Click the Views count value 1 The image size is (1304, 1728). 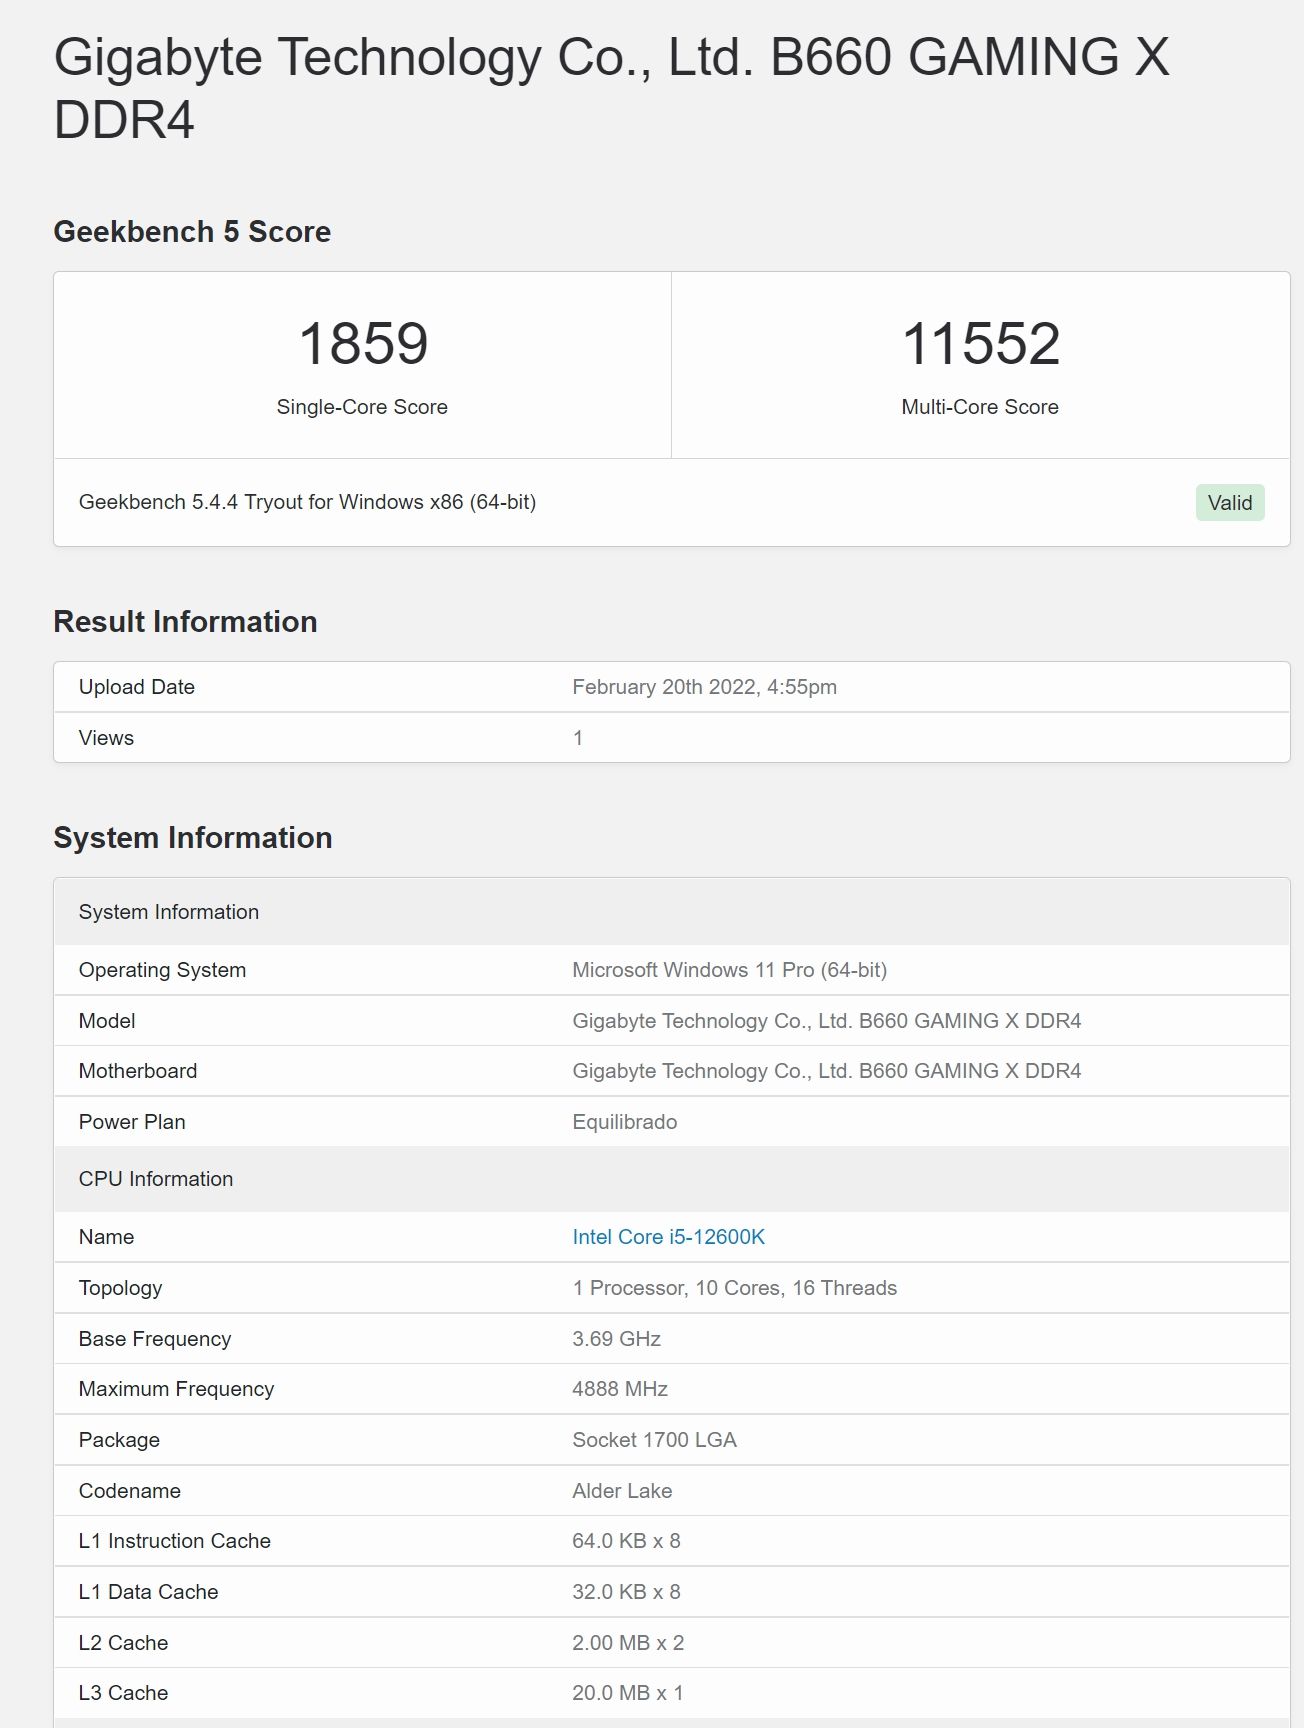(578, 738)
